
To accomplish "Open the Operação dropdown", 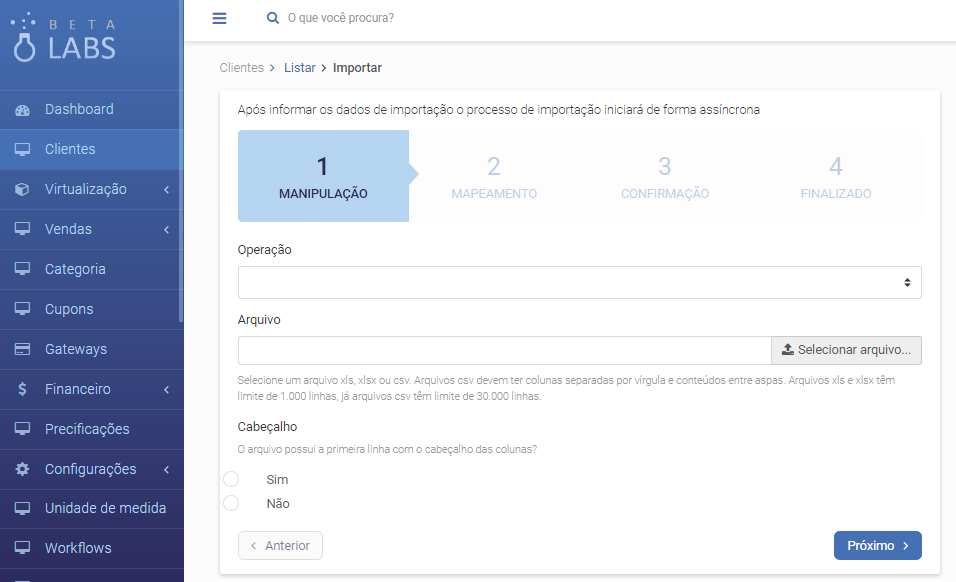I will tap(579, 282).
